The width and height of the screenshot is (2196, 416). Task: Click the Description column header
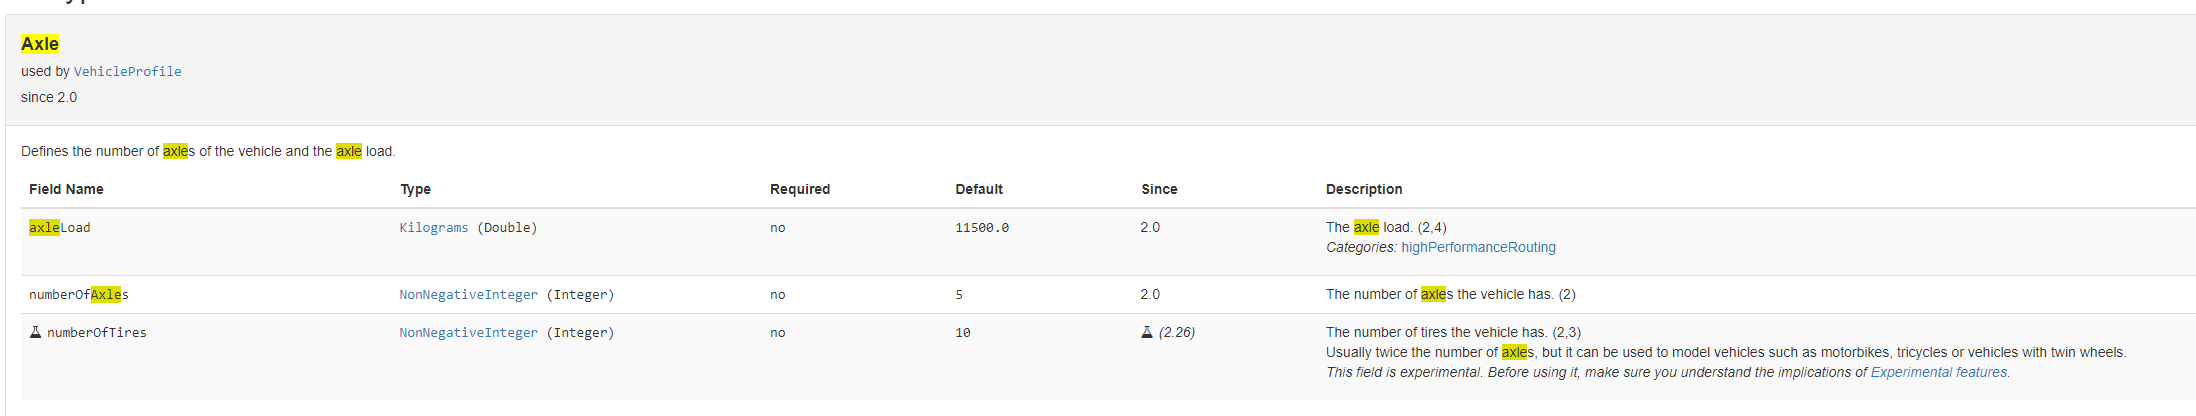click(x=1363, y=189)
